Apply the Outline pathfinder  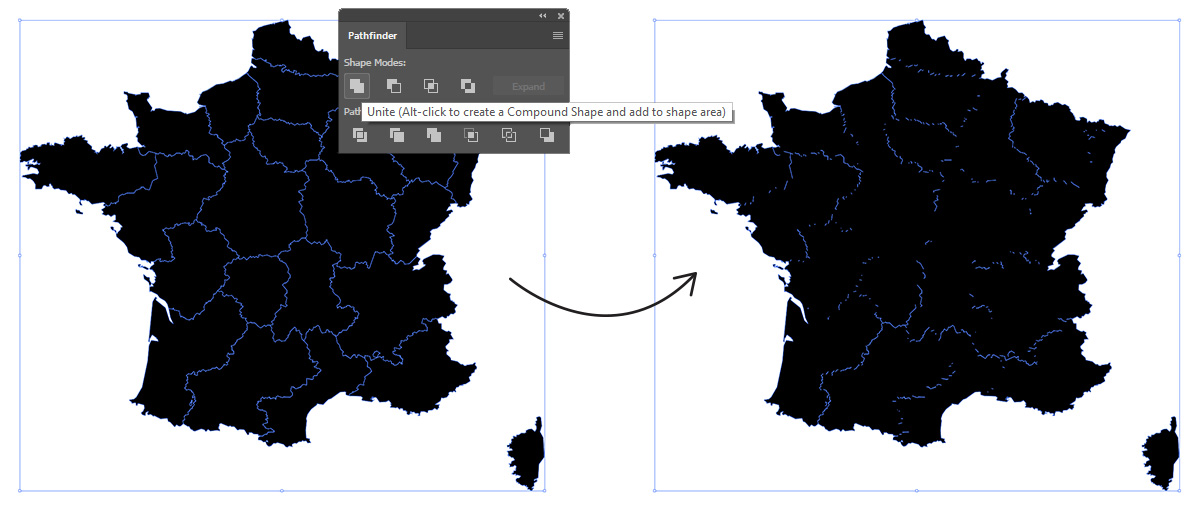pyautogui.click(x=509, y=135)
